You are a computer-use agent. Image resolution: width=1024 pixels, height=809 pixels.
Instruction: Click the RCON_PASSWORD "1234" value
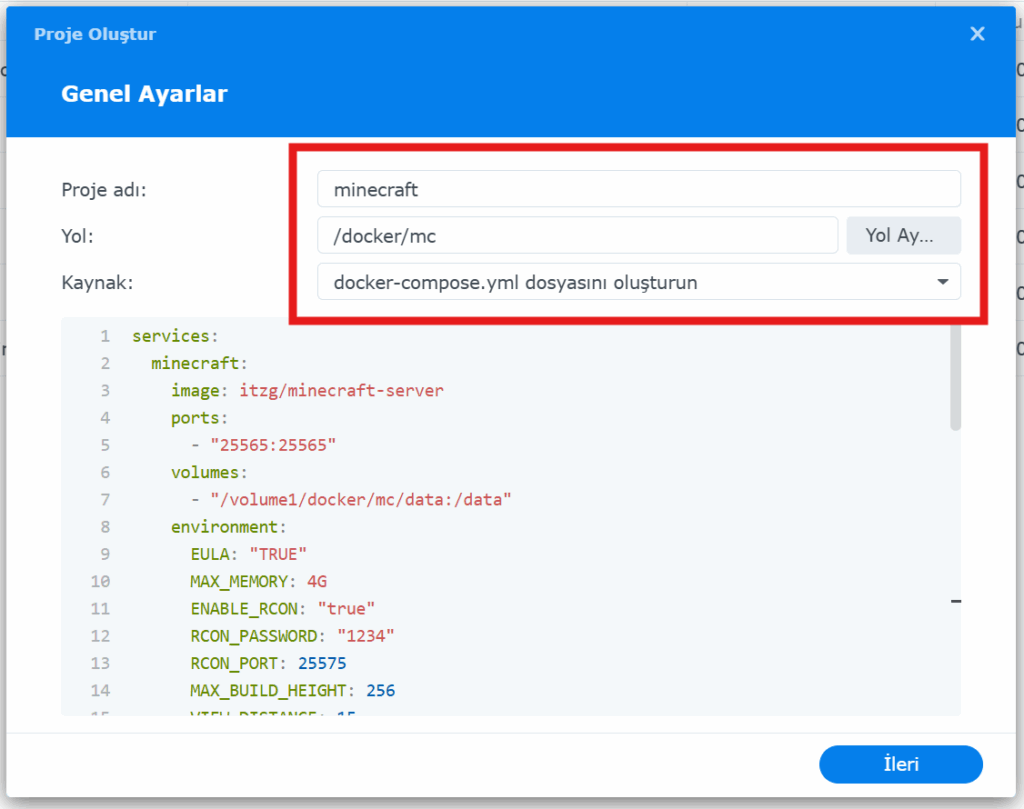point(366,635)
